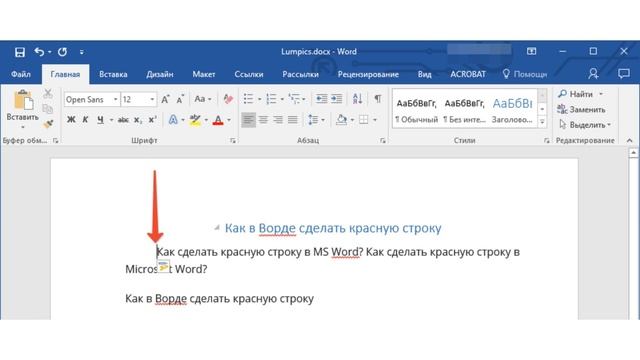This screenshot has width=640, height=360.
Task: Open the ribbon display options icon
Action: 531,51
